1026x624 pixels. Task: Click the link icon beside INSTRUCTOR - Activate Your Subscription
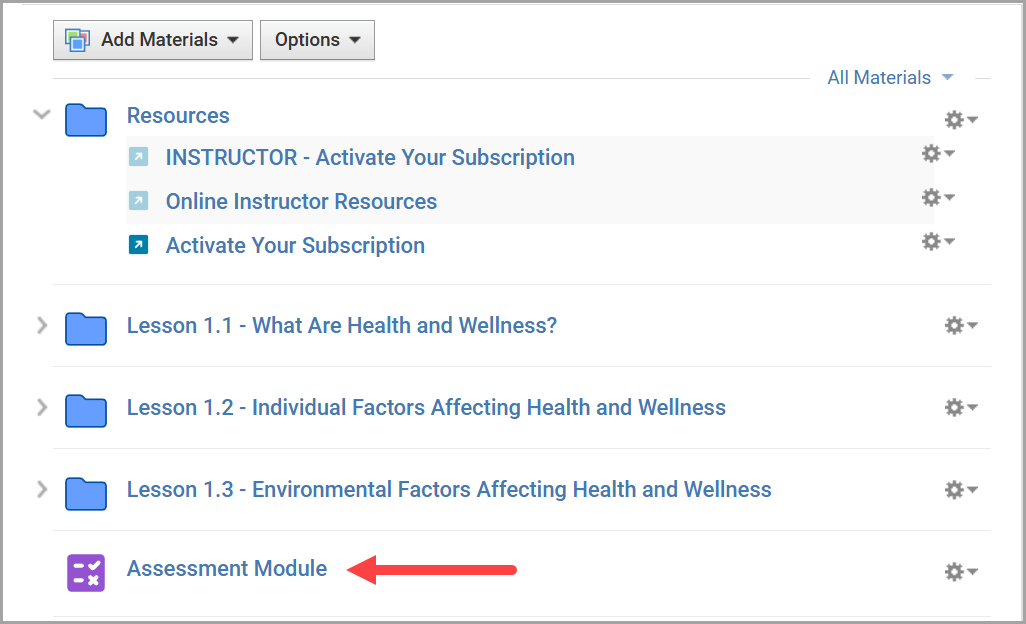click(x=138, y=157)
